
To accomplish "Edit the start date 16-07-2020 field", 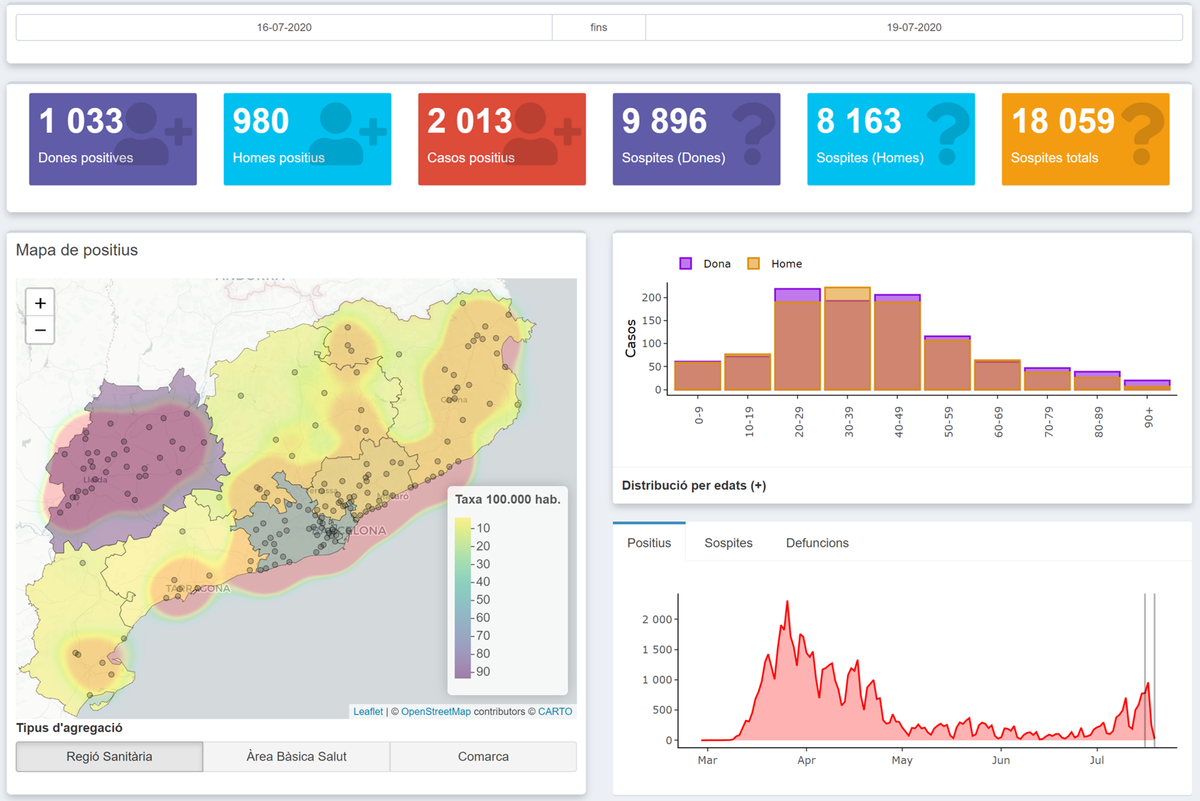I will click(x=284, y=27).
